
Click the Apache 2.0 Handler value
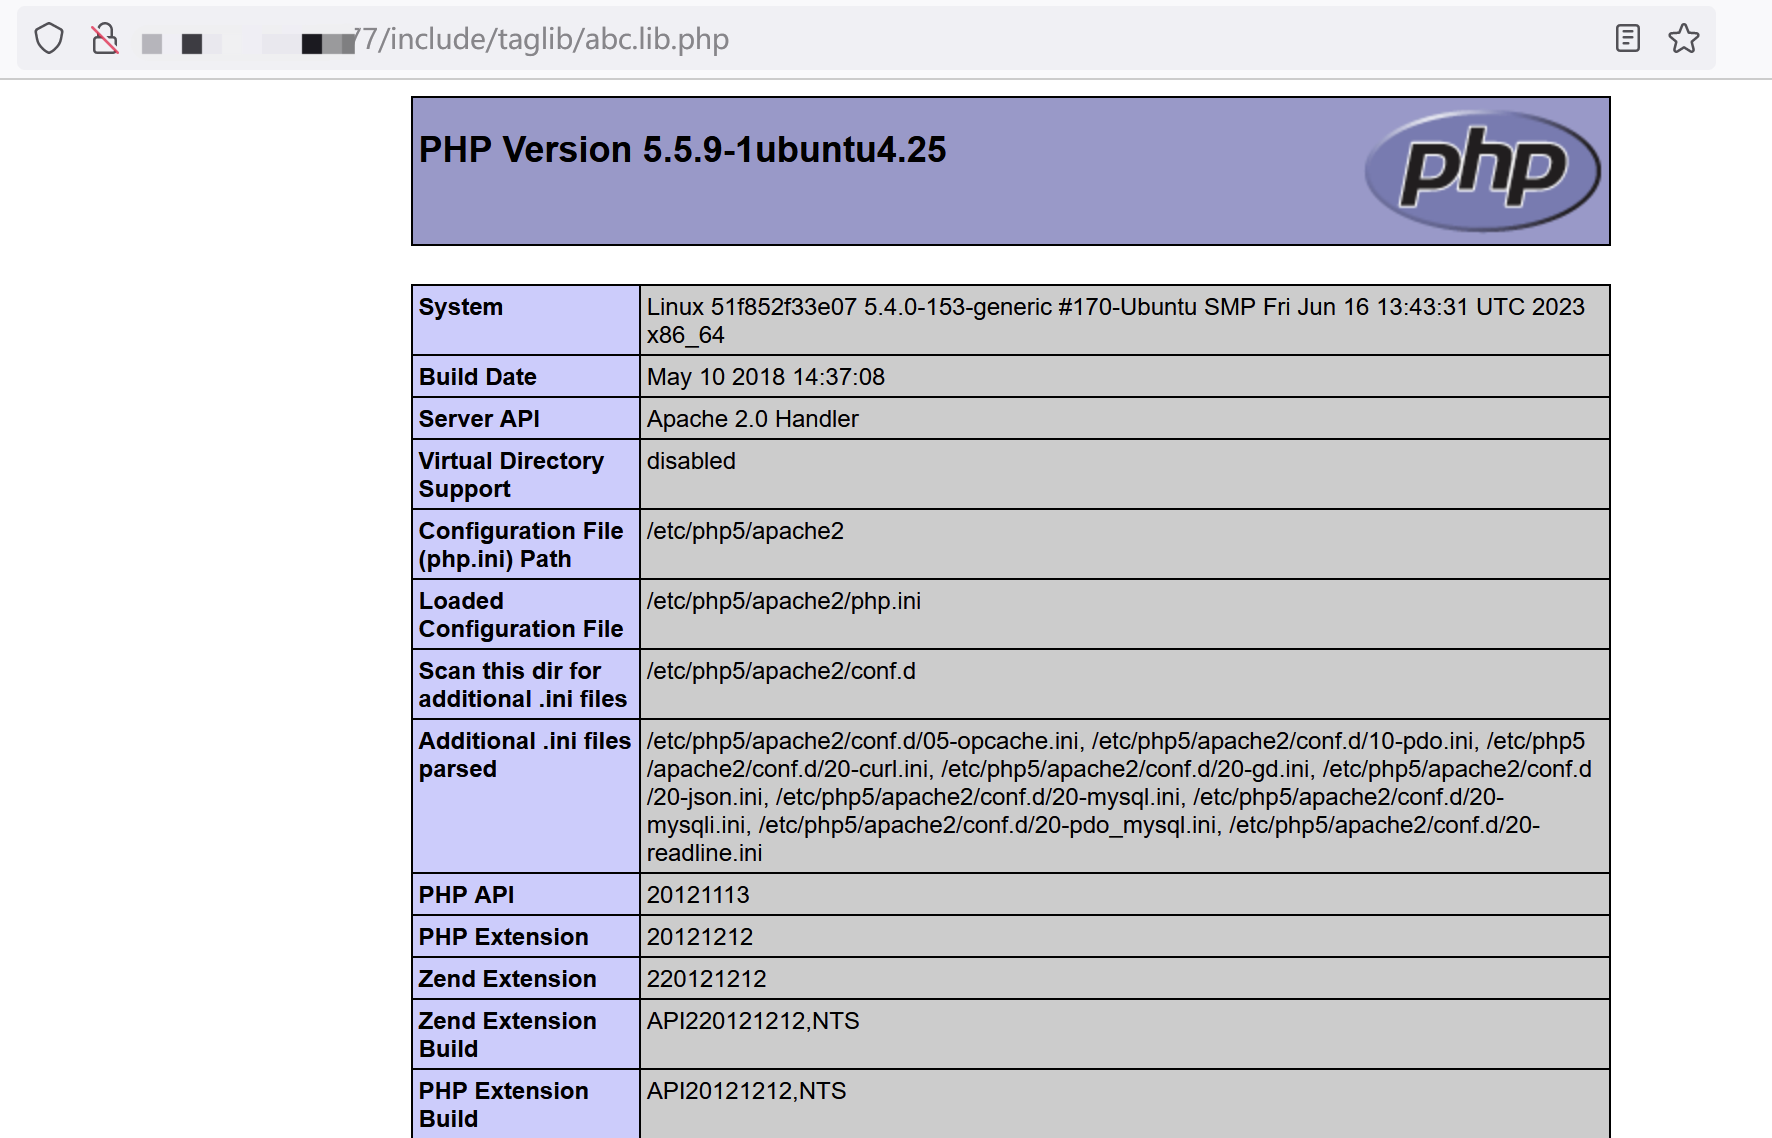752,419
